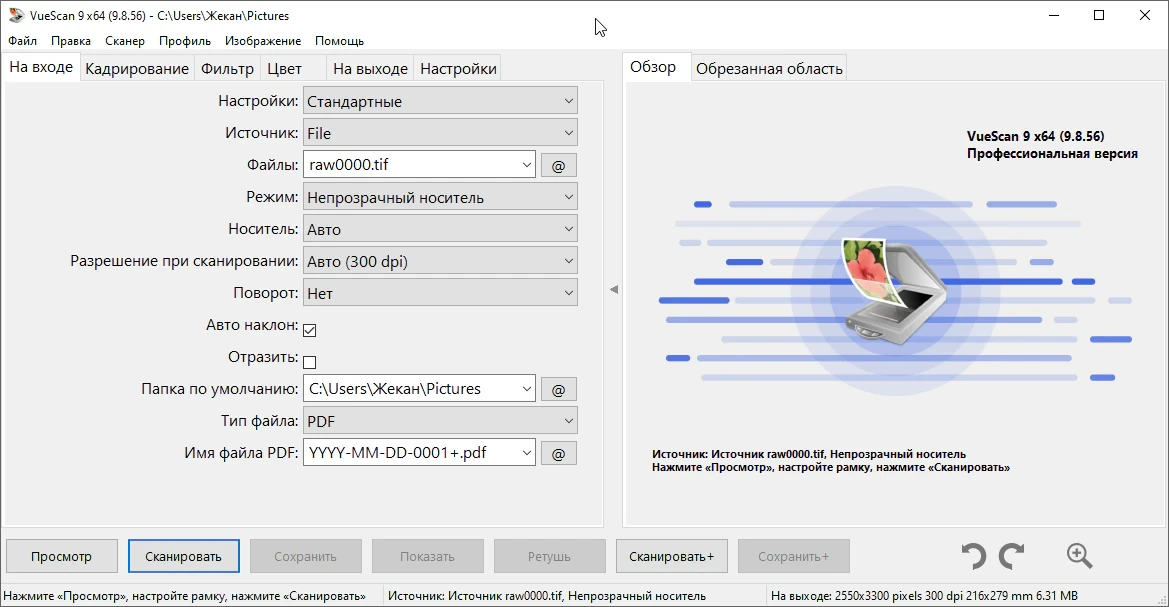
Task: Click the rotate right arrow icon
Action: coord(1012,556)
